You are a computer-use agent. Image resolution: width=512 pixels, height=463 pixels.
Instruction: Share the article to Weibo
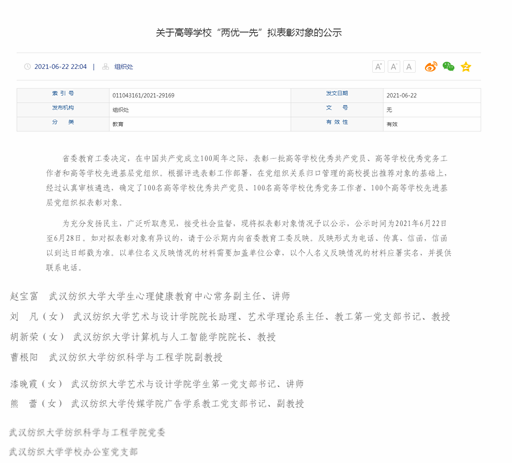coord(431,67)
